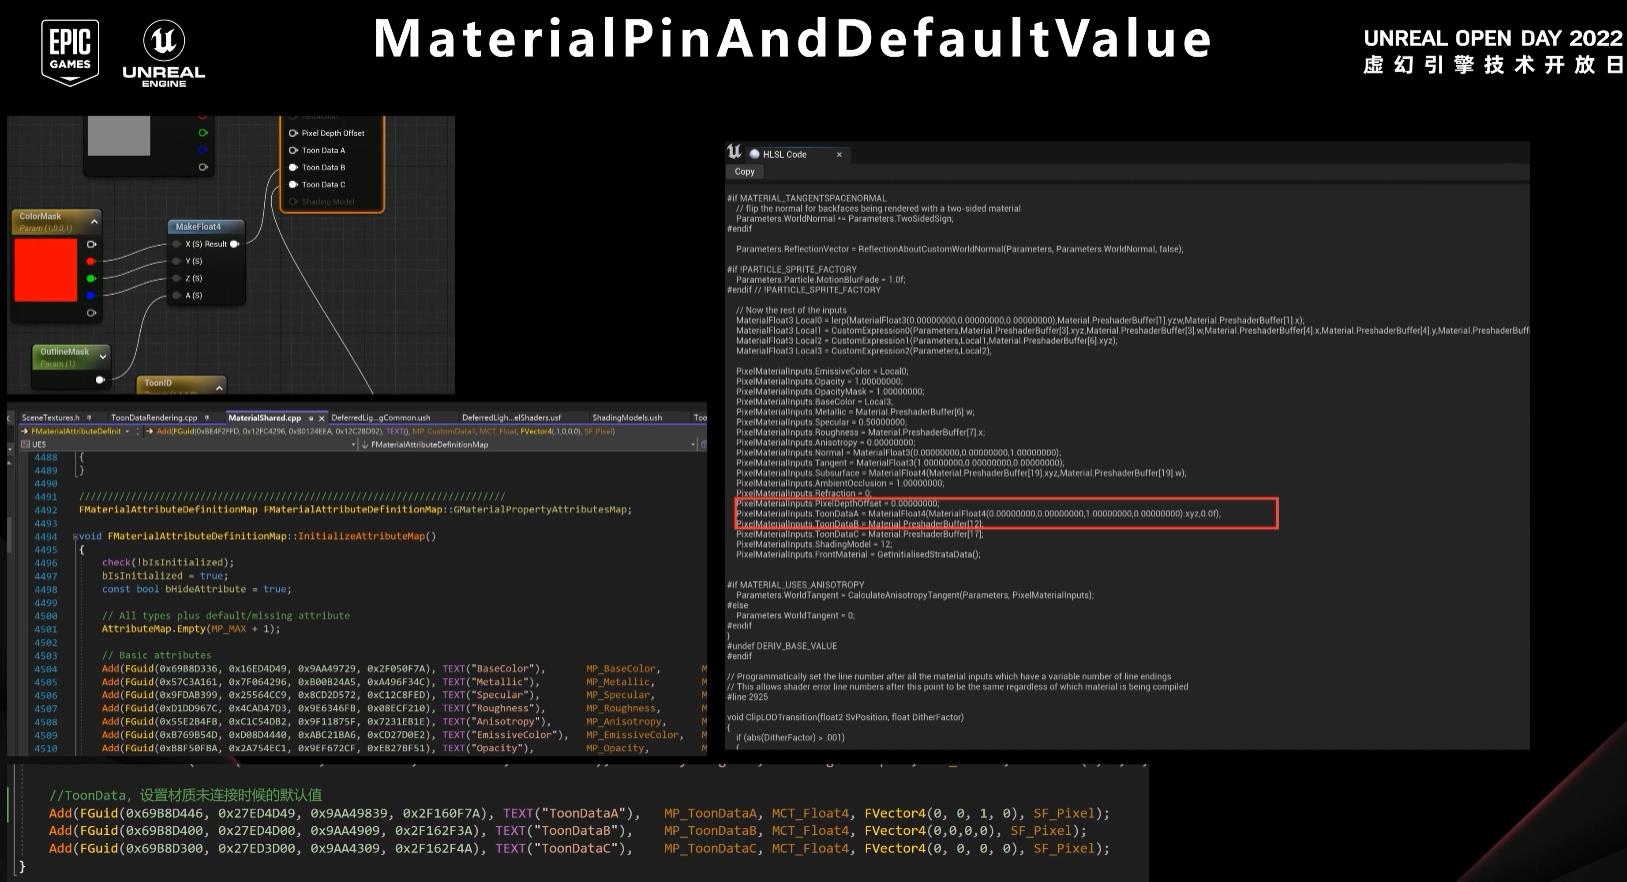Open the DeferredLig...gCommon.ush tab

[x=381, y=418]
